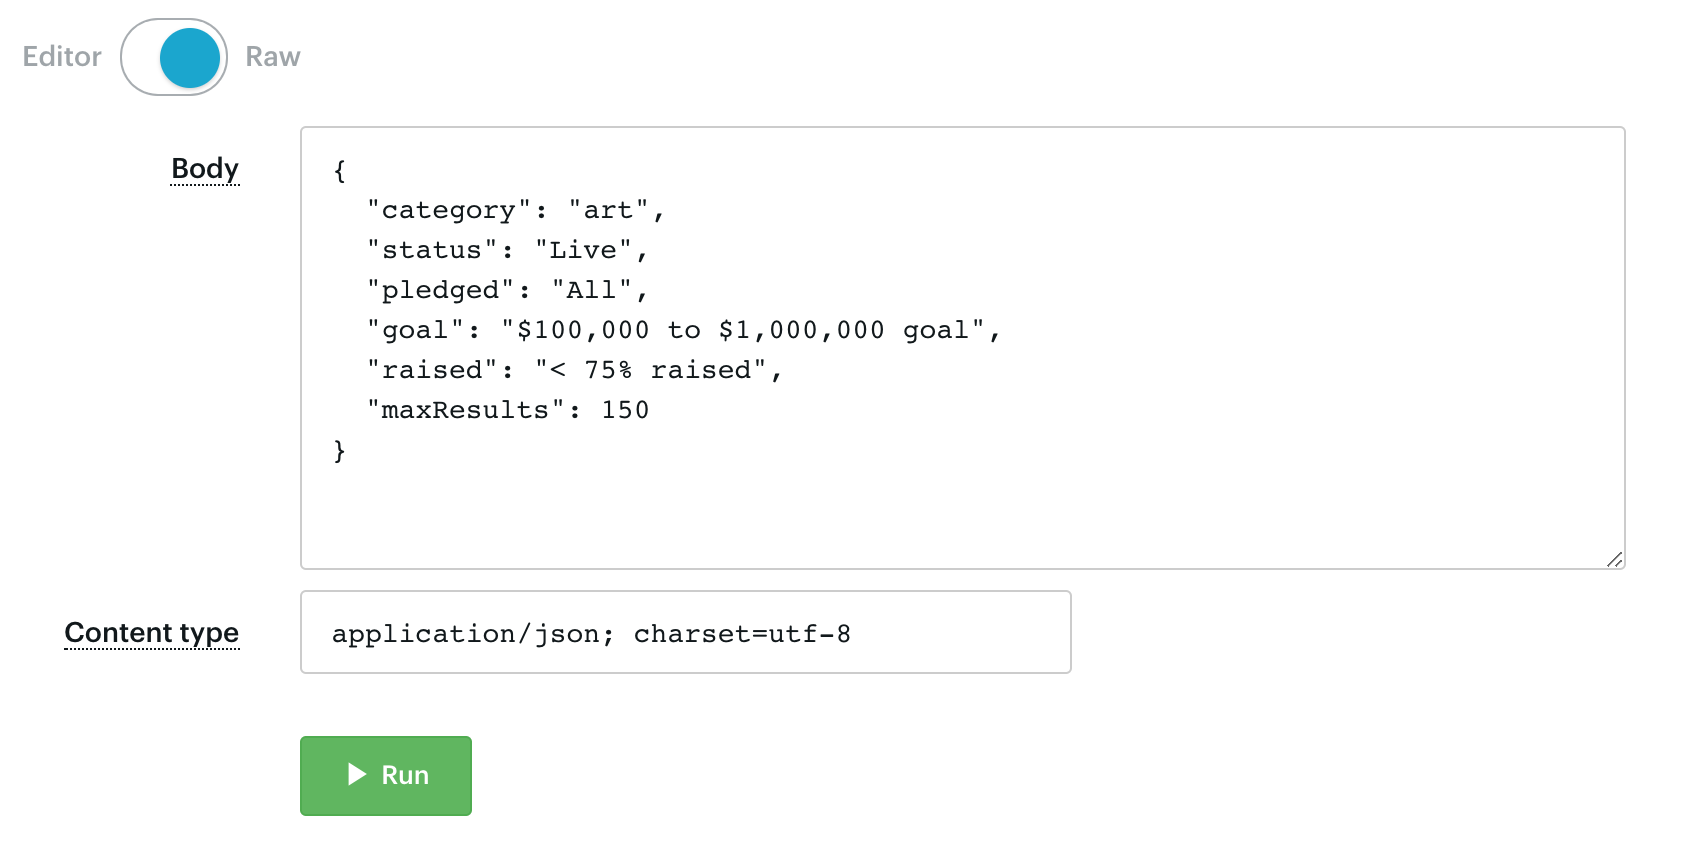
Task: Click the play triangle icon on Run button
Action: point(355,775)
